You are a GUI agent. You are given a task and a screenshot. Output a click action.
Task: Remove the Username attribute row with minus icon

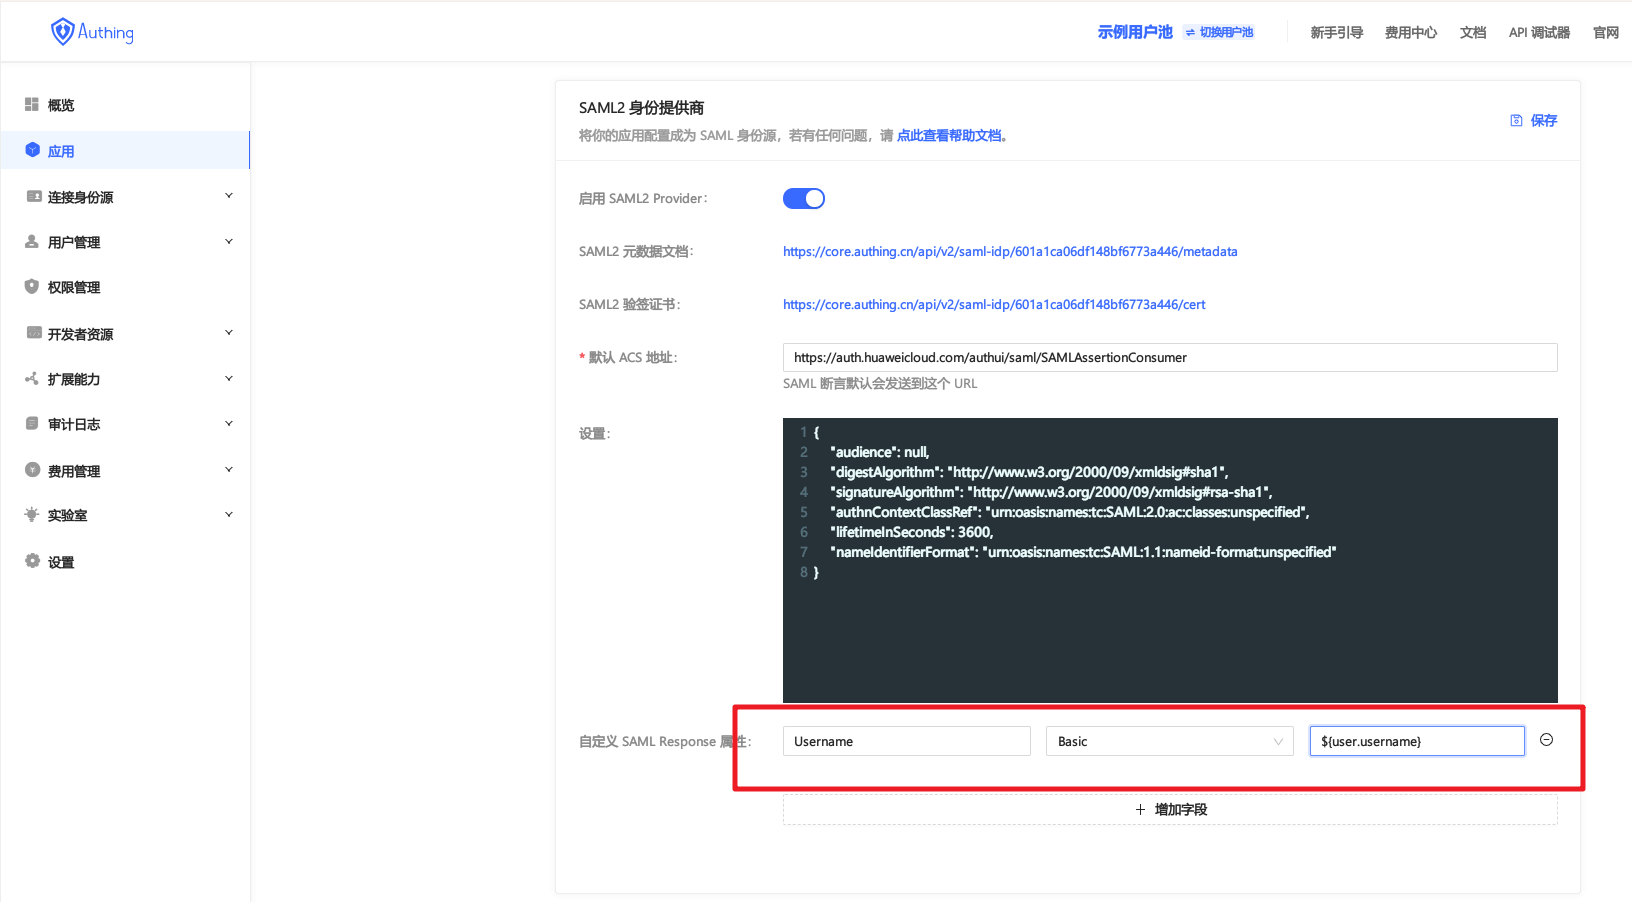1546,740
